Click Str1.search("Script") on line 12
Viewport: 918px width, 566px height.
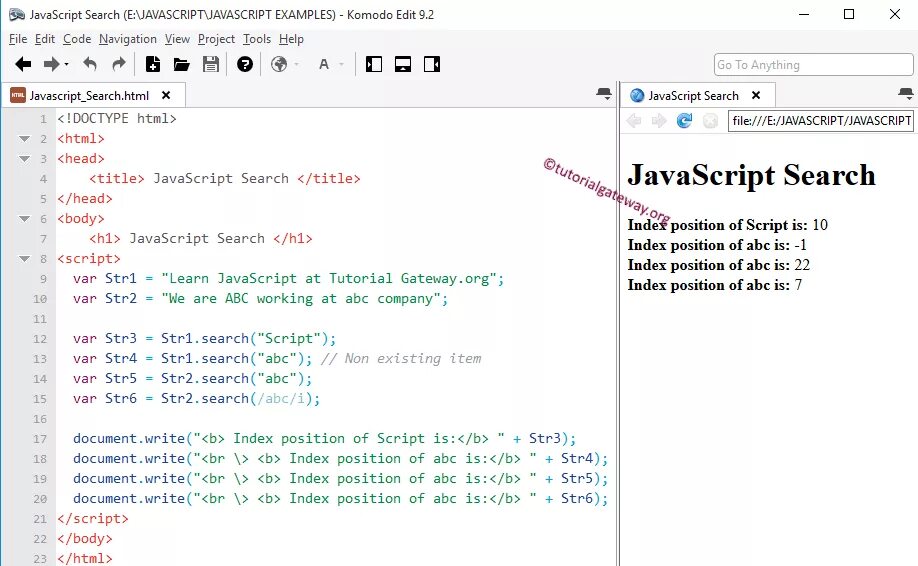[x=245, y=339]
